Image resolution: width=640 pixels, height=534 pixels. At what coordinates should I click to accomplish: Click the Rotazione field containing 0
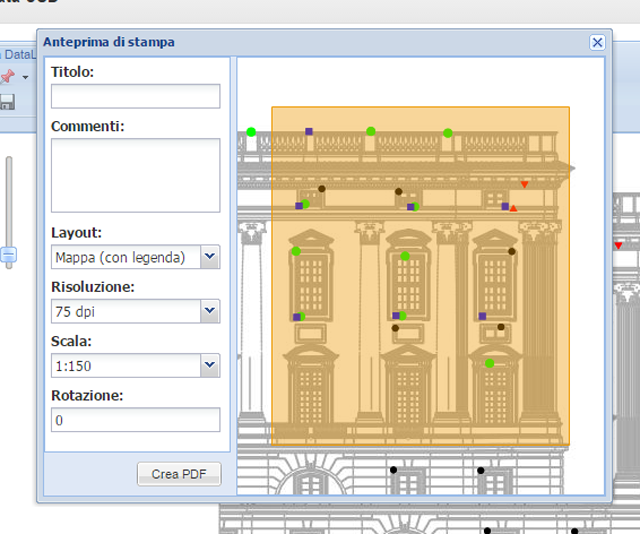pyautogui.click(x=135, y=420)
